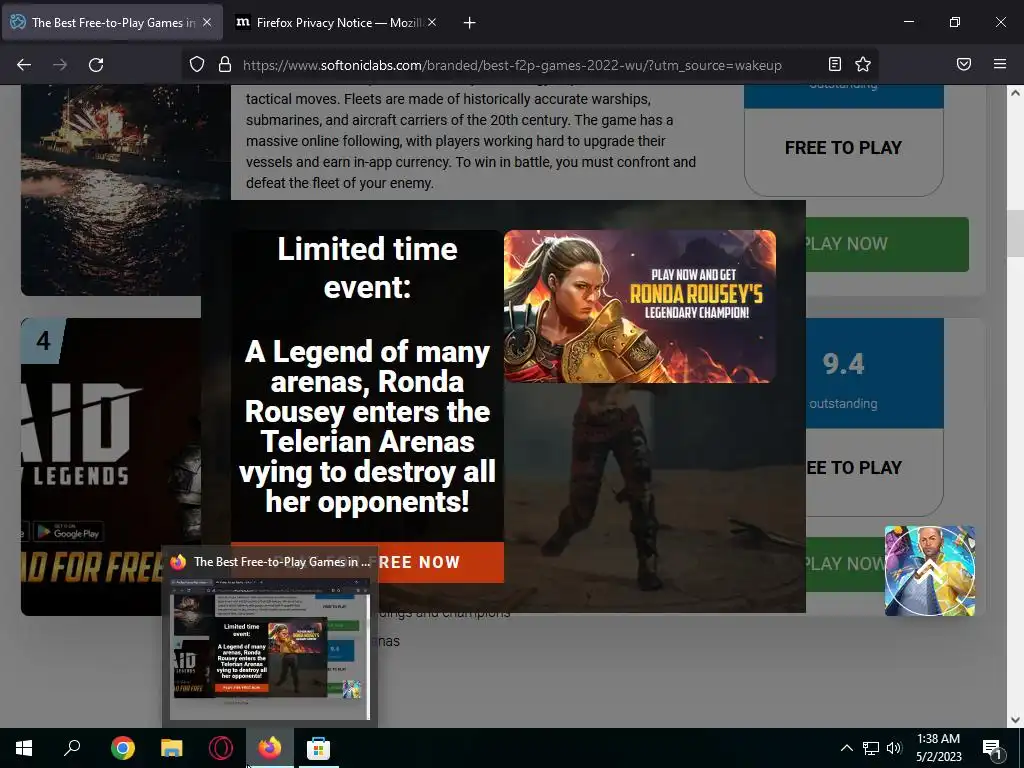The width and height of the screenshot is (1024, 768).
Task: Go back to the previous page
Action: [x=24, y=65]
